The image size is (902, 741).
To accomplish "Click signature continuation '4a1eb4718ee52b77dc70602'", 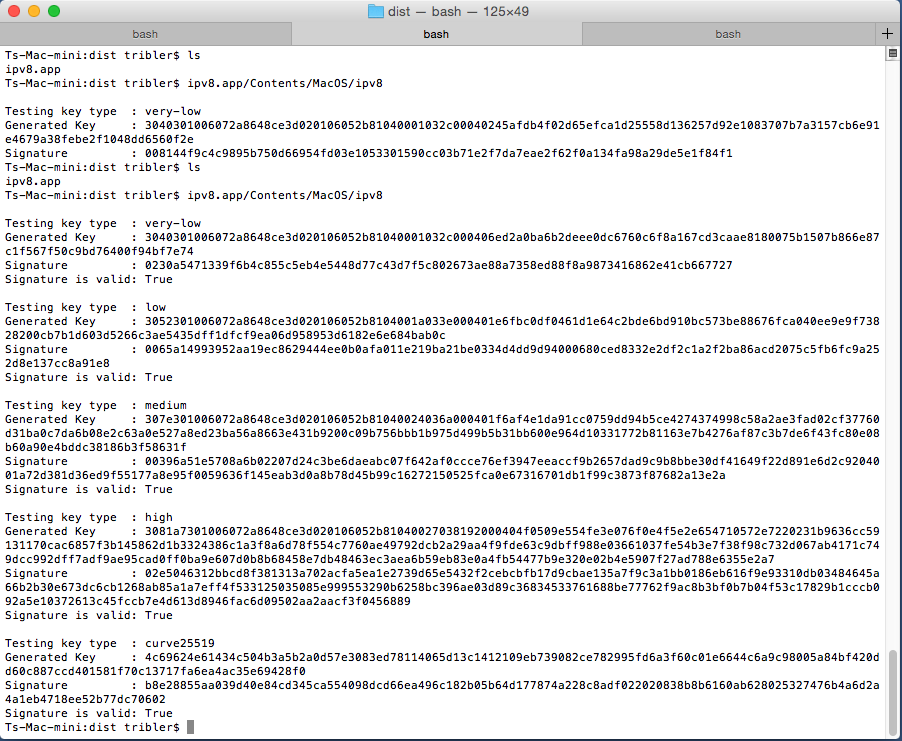I will pos(85,699).
